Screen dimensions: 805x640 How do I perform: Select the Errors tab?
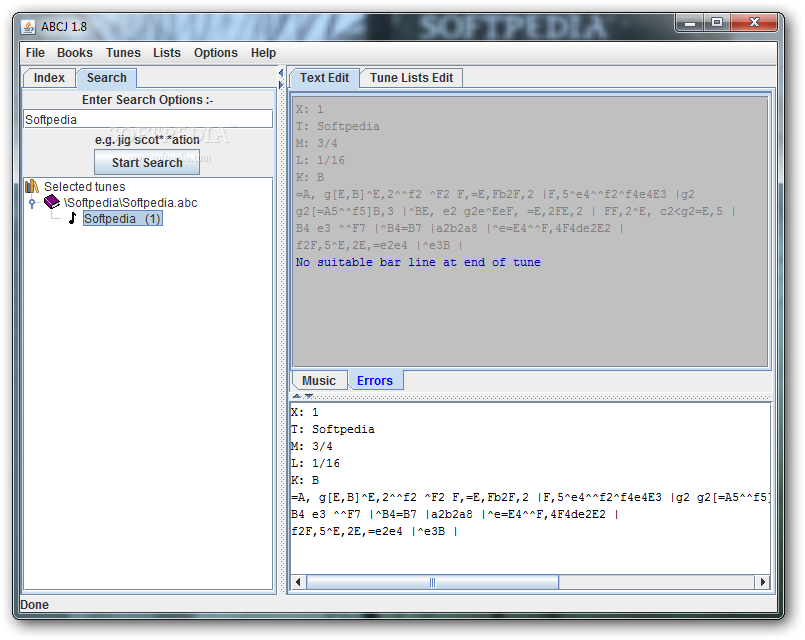375,381
